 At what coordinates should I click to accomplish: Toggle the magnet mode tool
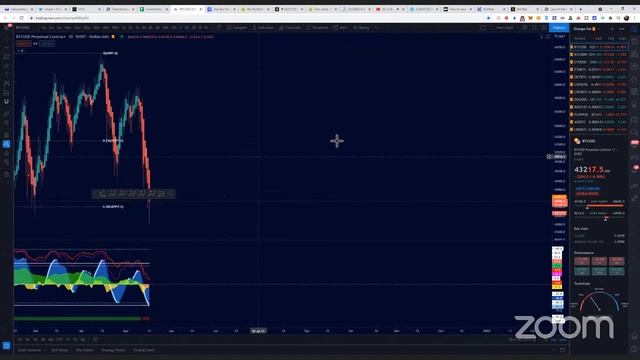coord(6,102)
